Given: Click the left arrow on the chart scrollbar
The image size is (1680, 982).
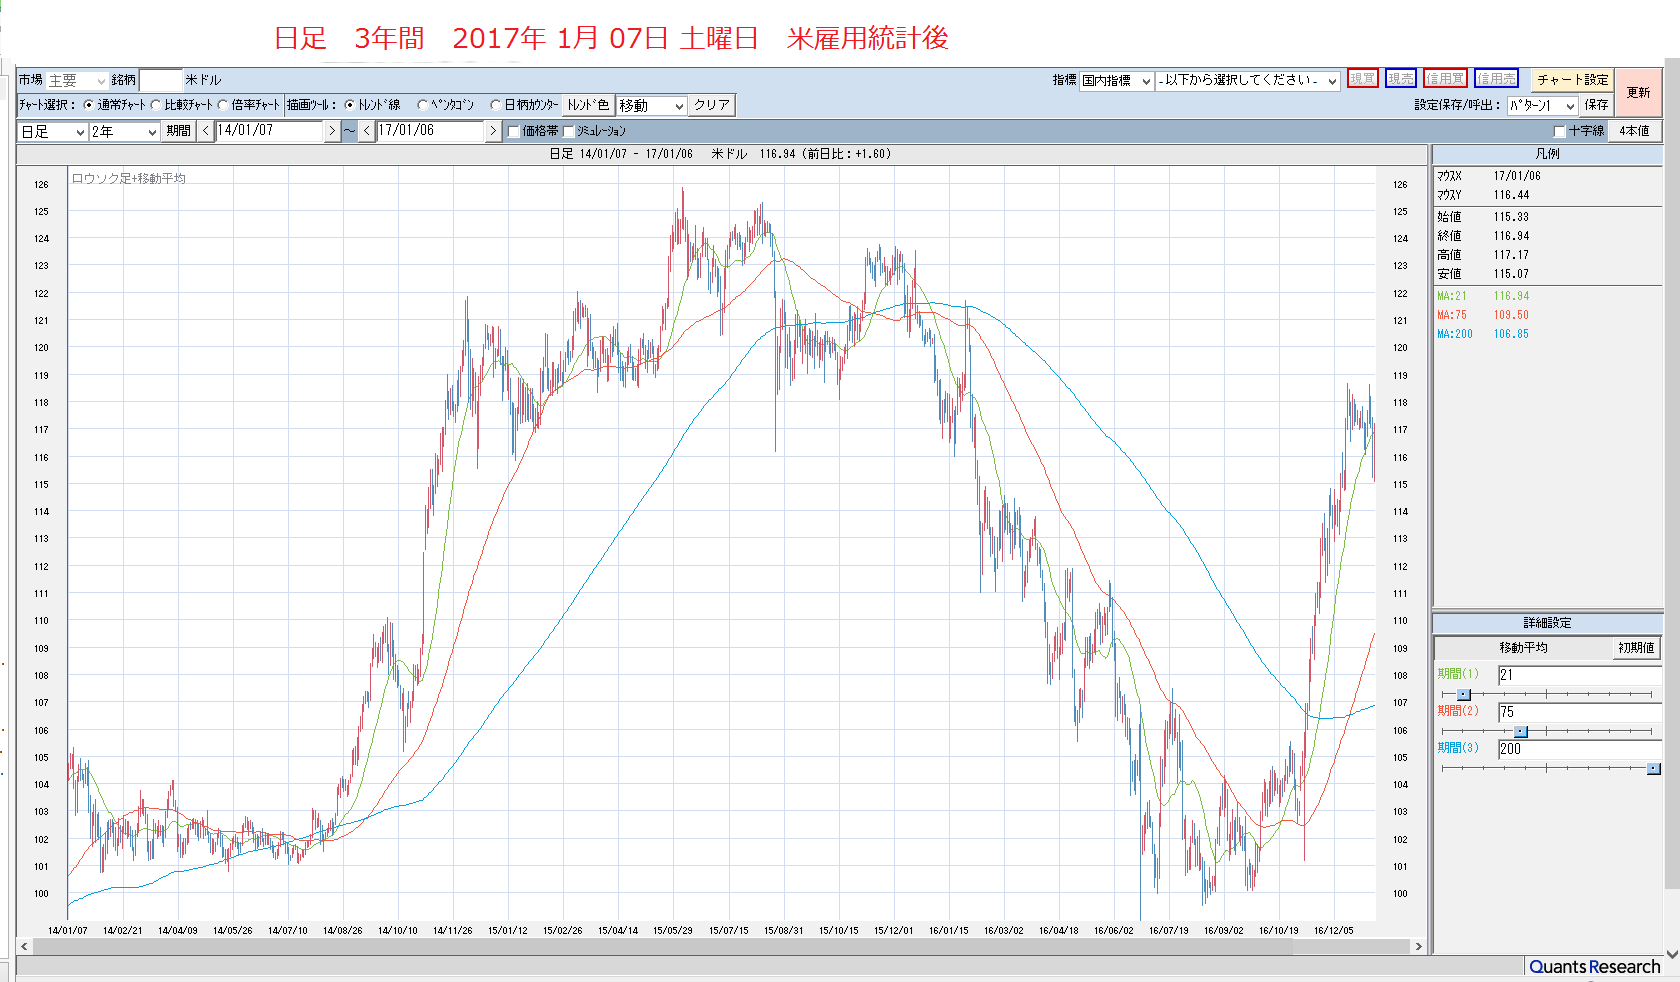Looking at the screenshot, I should (24, 946).
